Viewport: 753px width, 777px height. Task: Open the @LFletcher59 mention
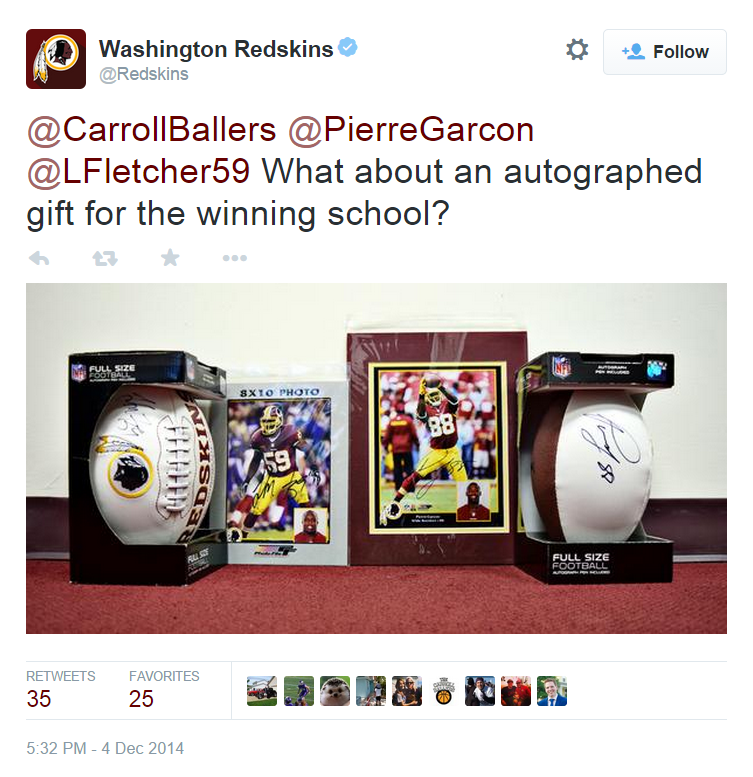click(138, 172)
